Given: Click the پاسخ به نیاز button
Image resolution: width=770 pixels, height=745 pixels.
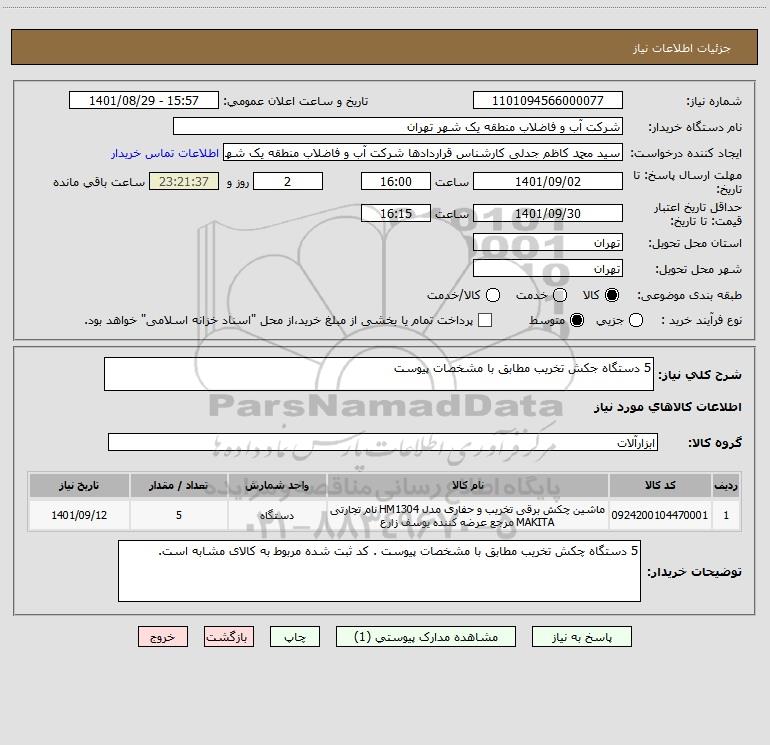Looking at the screenshot, I should [x=581, y=636].
